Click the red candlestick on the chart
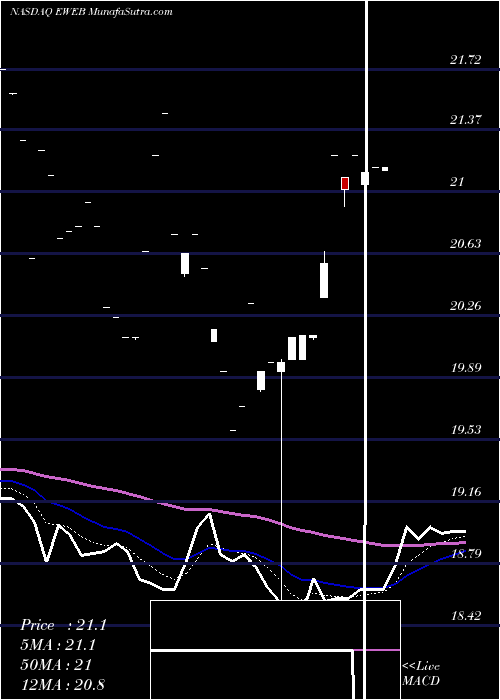500x700 pixels. click(345, 183)
